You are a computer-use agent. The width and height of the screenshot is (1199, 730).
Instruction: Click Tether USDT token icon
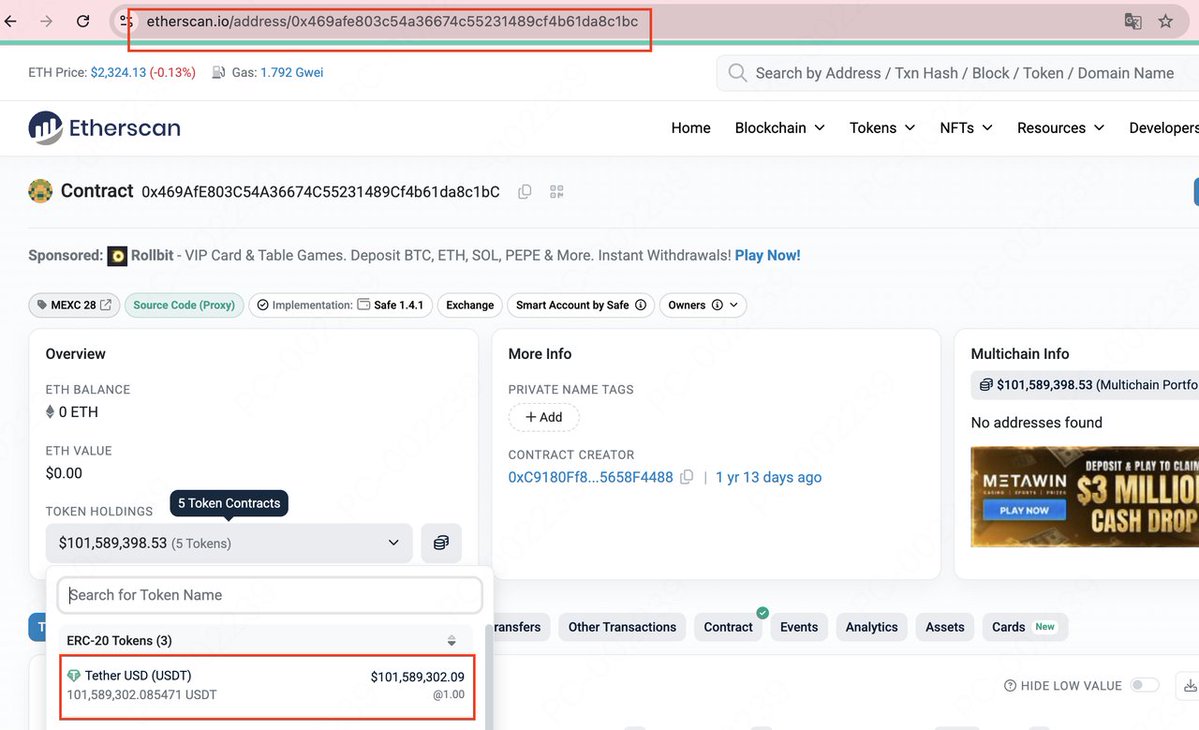click(x=73, y=676)
